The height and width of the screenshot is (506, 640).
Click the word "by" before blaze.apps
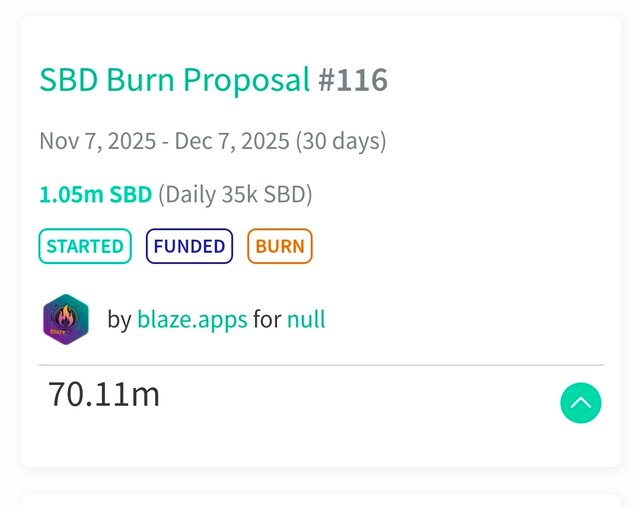pos(119,320)
